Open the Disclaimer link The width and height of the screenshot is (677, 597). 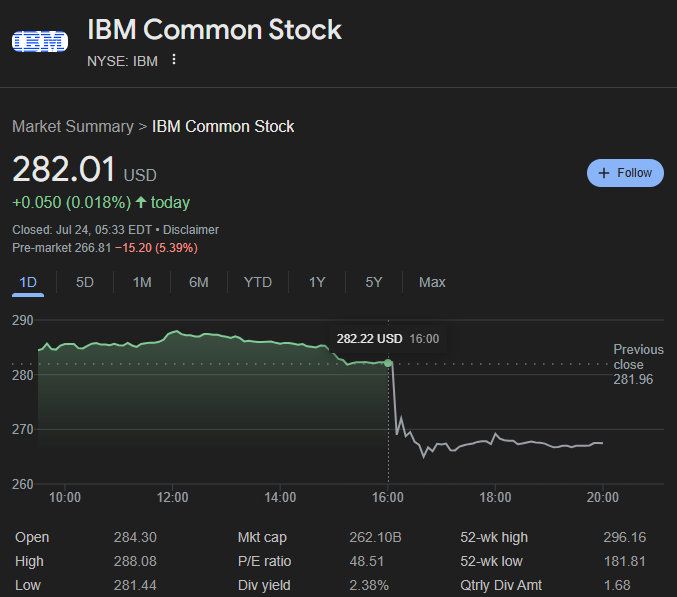point(191,230)
